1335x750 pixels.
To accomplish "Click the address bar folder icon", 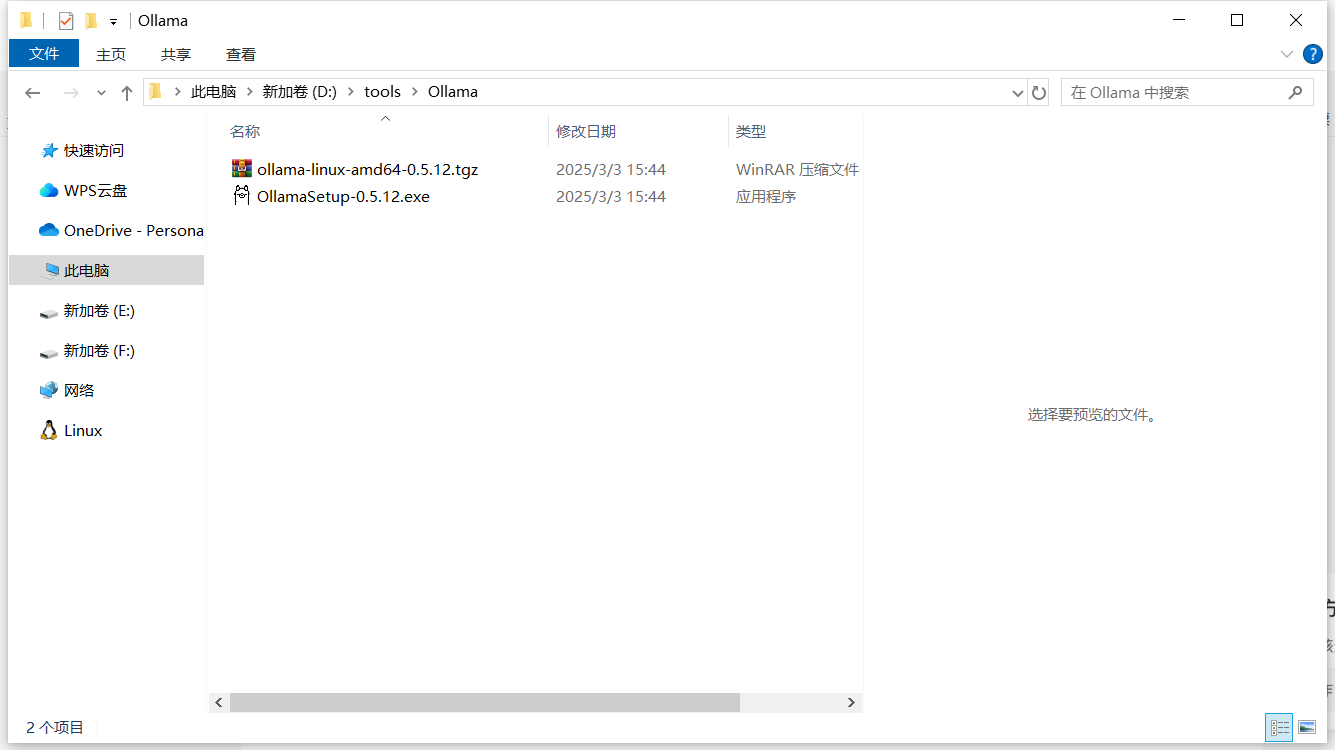I will coord(155,91).
